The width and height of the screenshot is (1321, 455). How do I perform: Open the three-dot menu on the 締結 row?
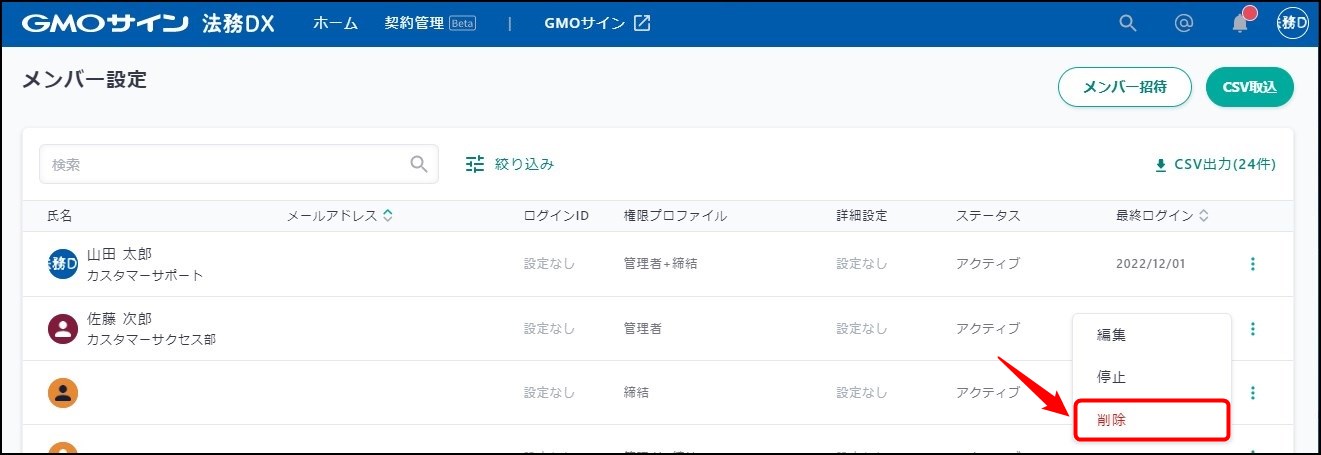point(1253,393)
